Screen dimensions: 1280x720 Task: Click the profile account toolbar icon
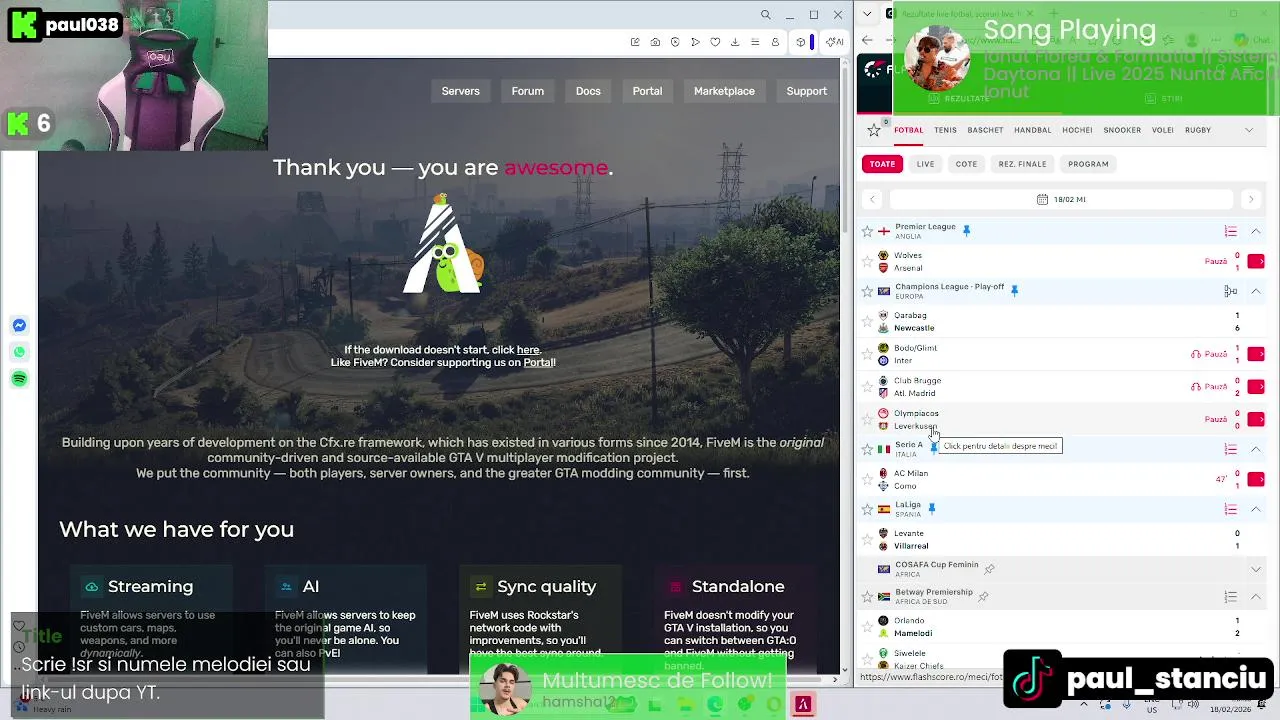point(775,42)
